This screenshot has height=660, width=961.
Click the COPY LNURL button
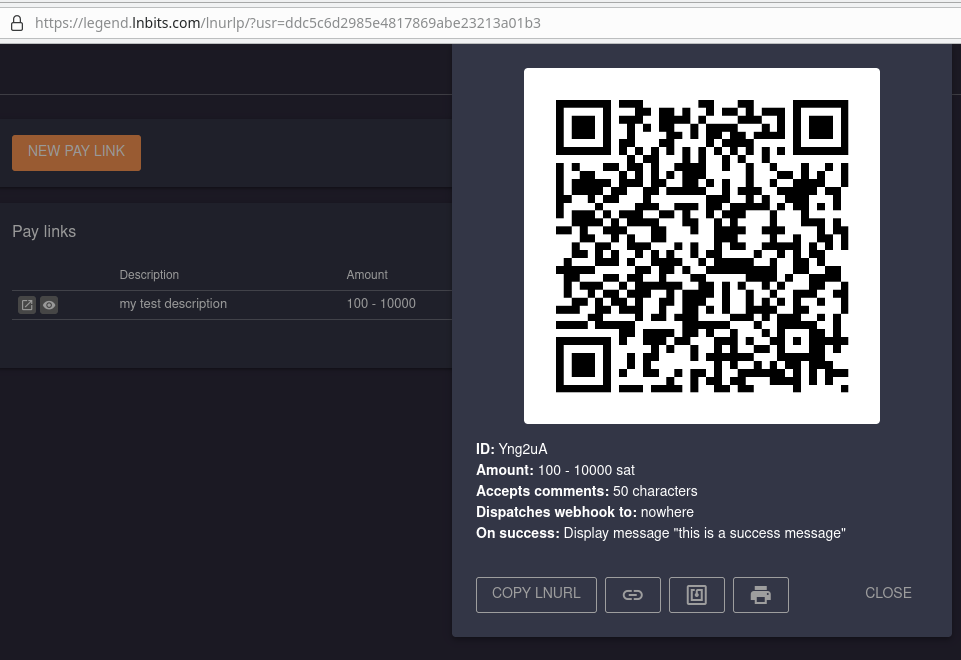point(536,594)
